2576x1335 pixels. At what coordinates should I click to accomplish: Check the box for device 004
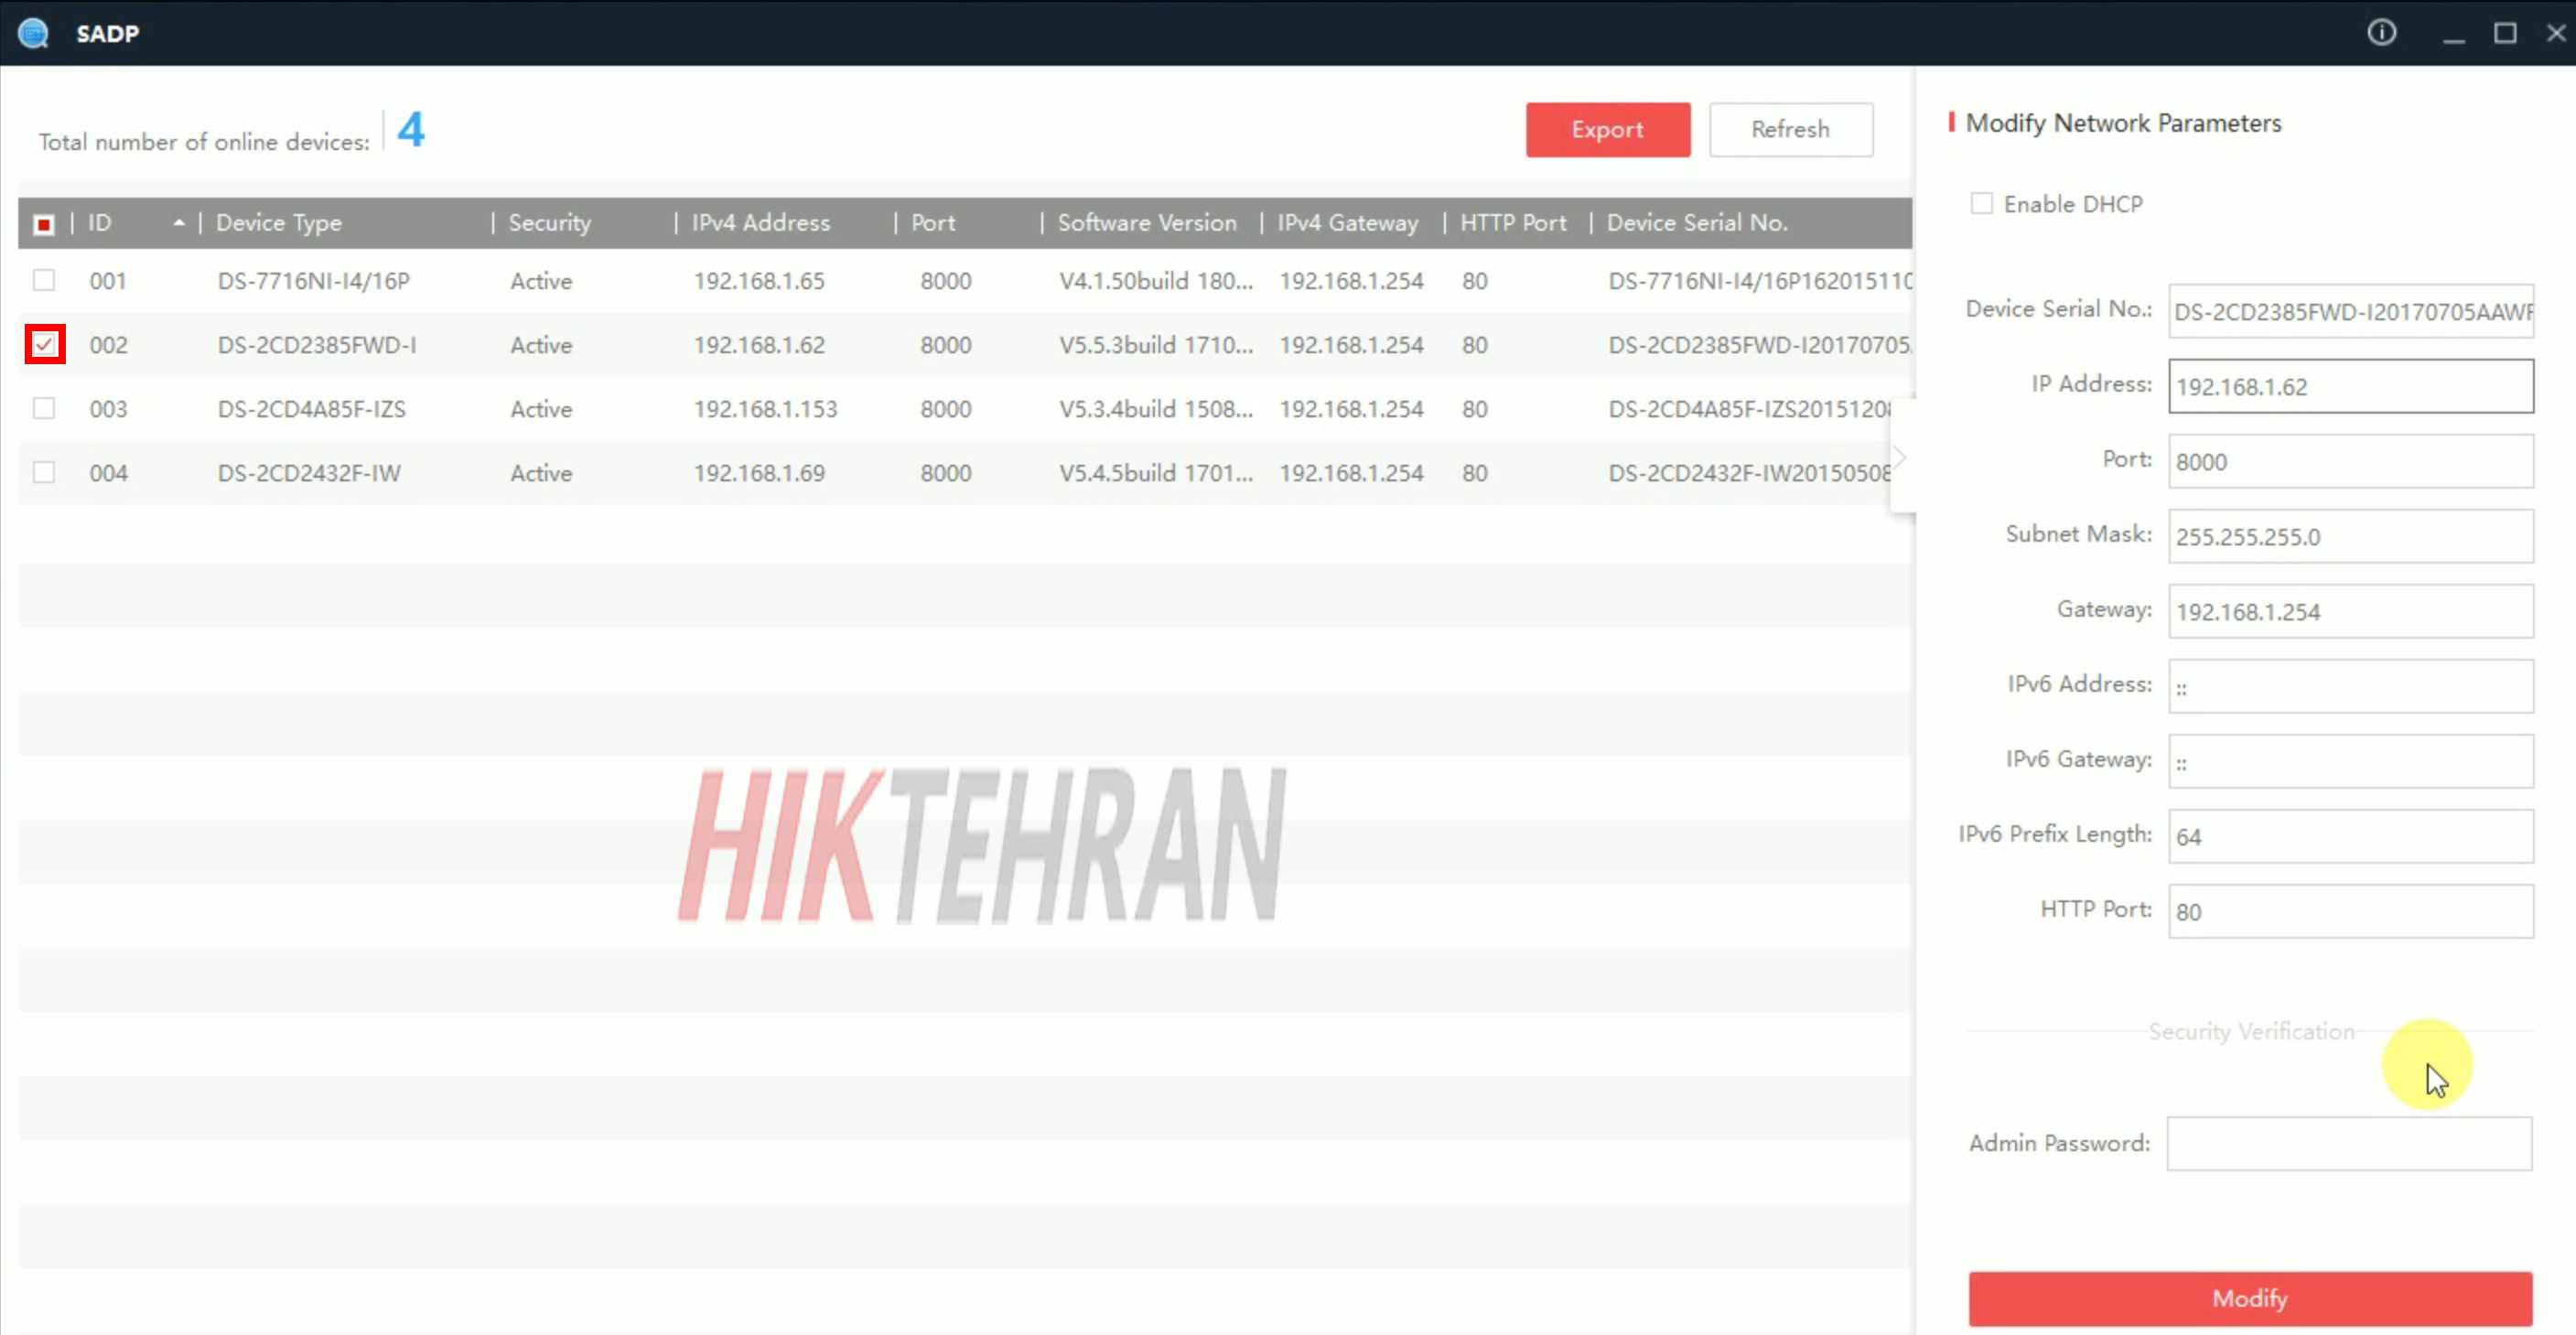click(44, 472)
